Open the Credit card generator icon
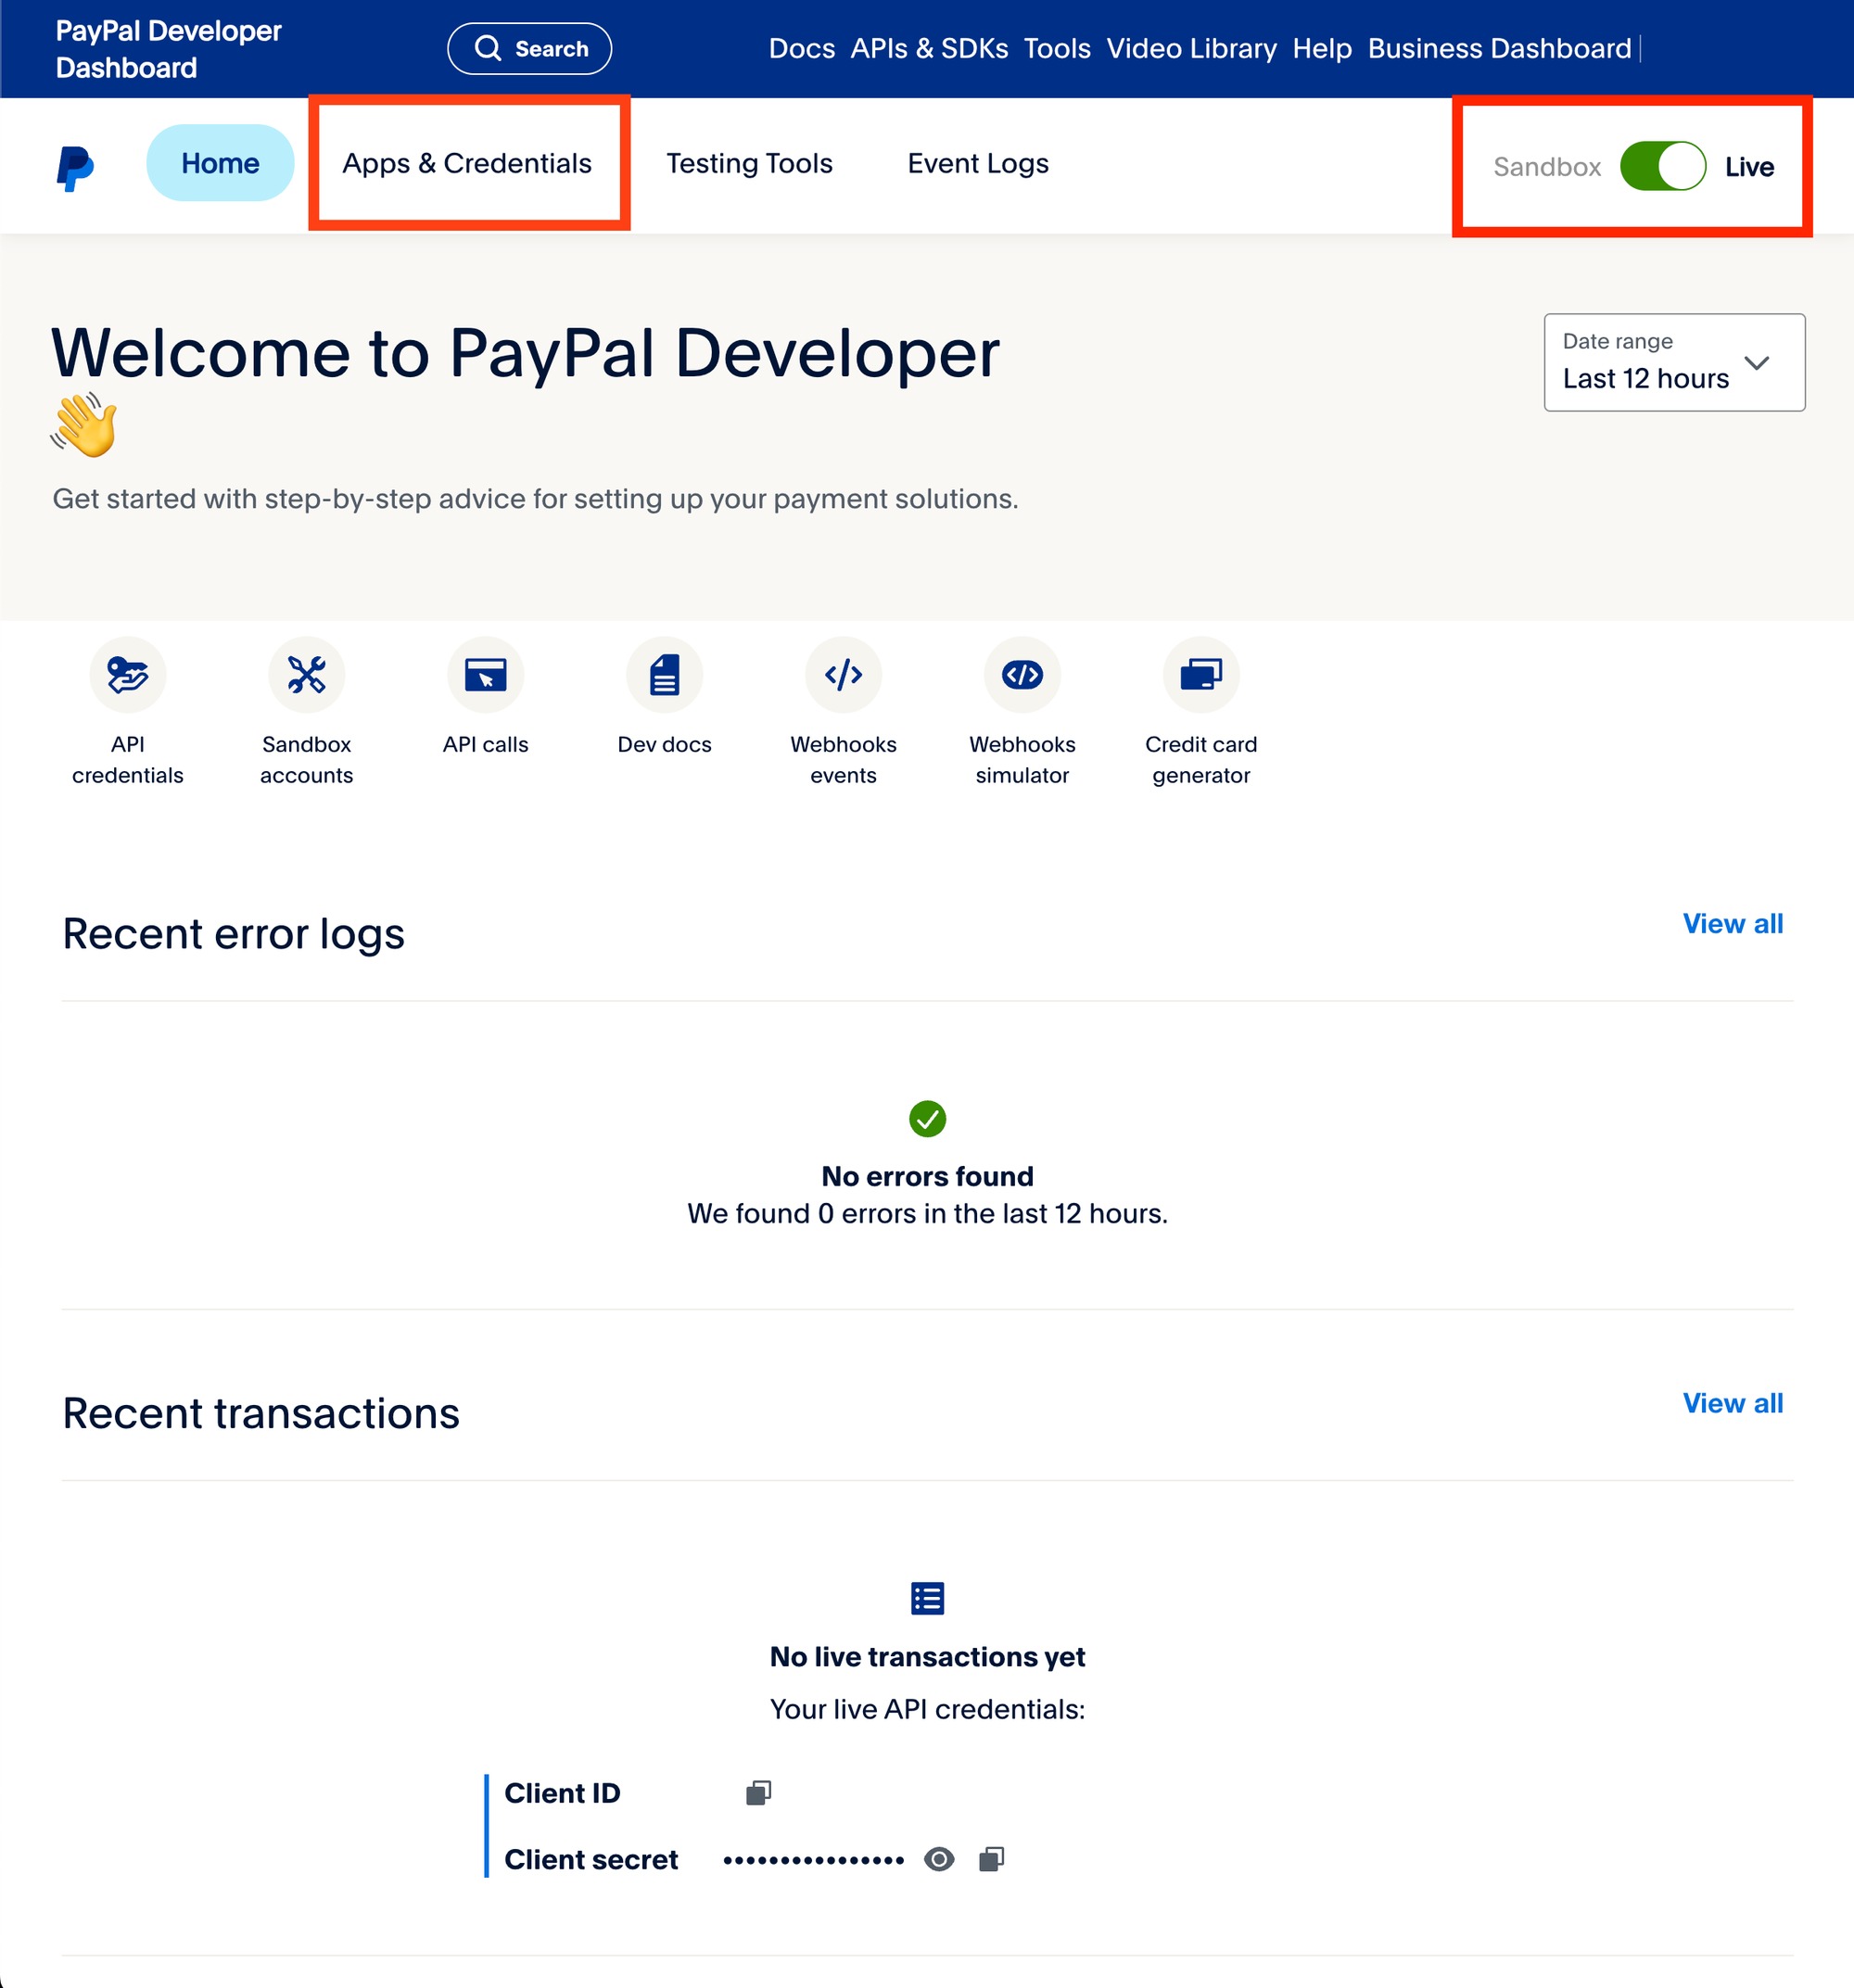The width and height of the screenshot is (1854, 1988). coord(1202,675)
